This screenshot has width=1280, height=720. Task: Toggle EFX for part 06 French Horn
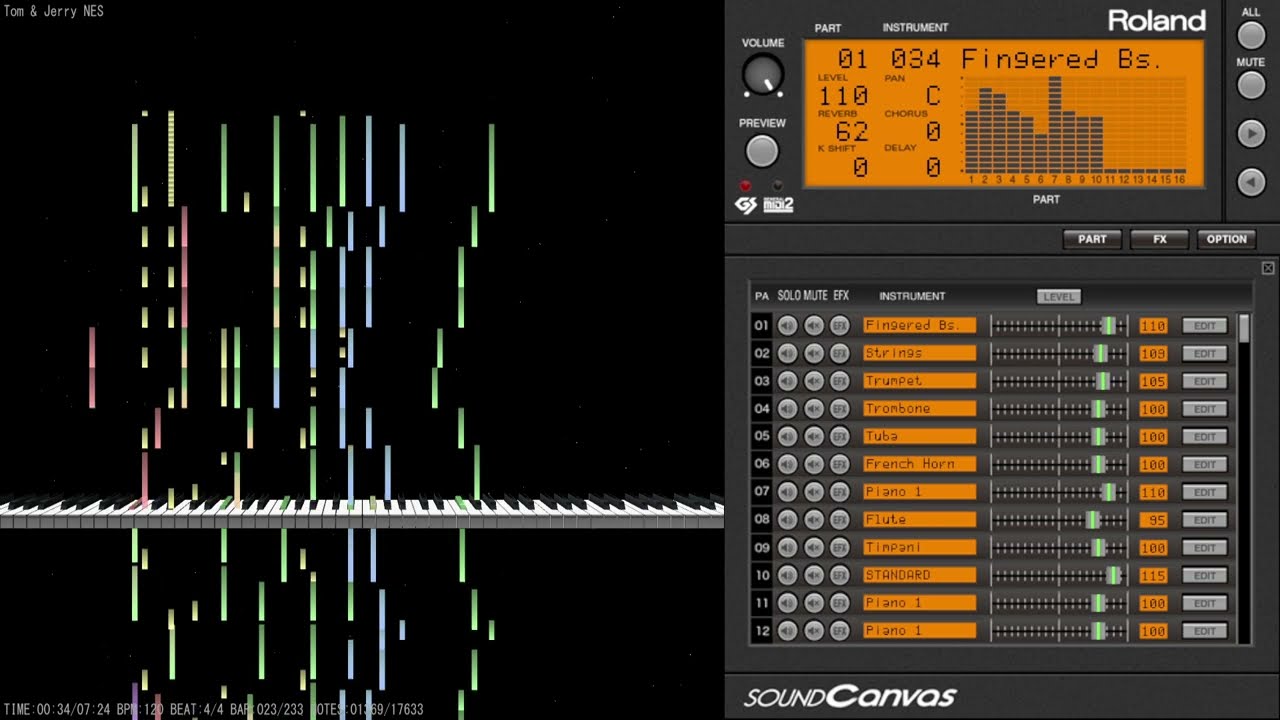(x=840, y=464)
